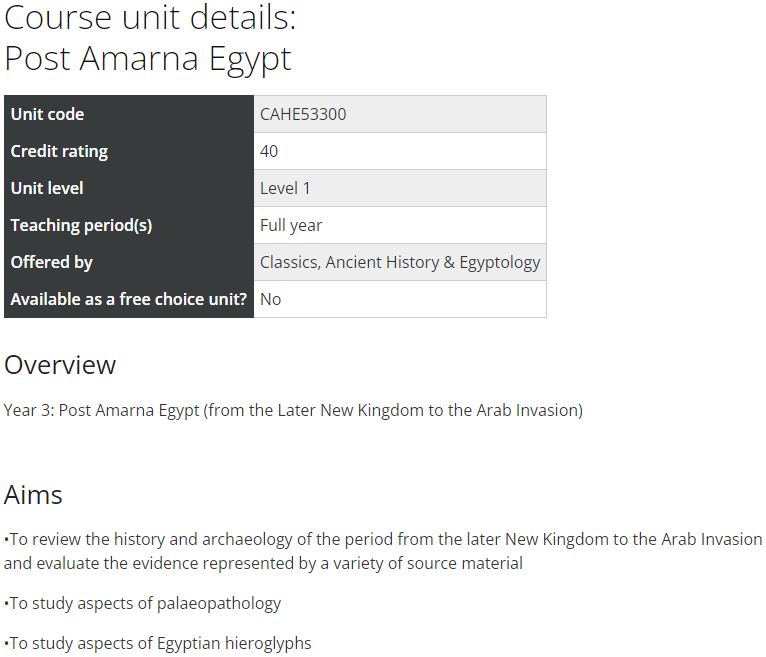
Task: Click the palaeopathology aim bullet
Action: tap(143, 604)
